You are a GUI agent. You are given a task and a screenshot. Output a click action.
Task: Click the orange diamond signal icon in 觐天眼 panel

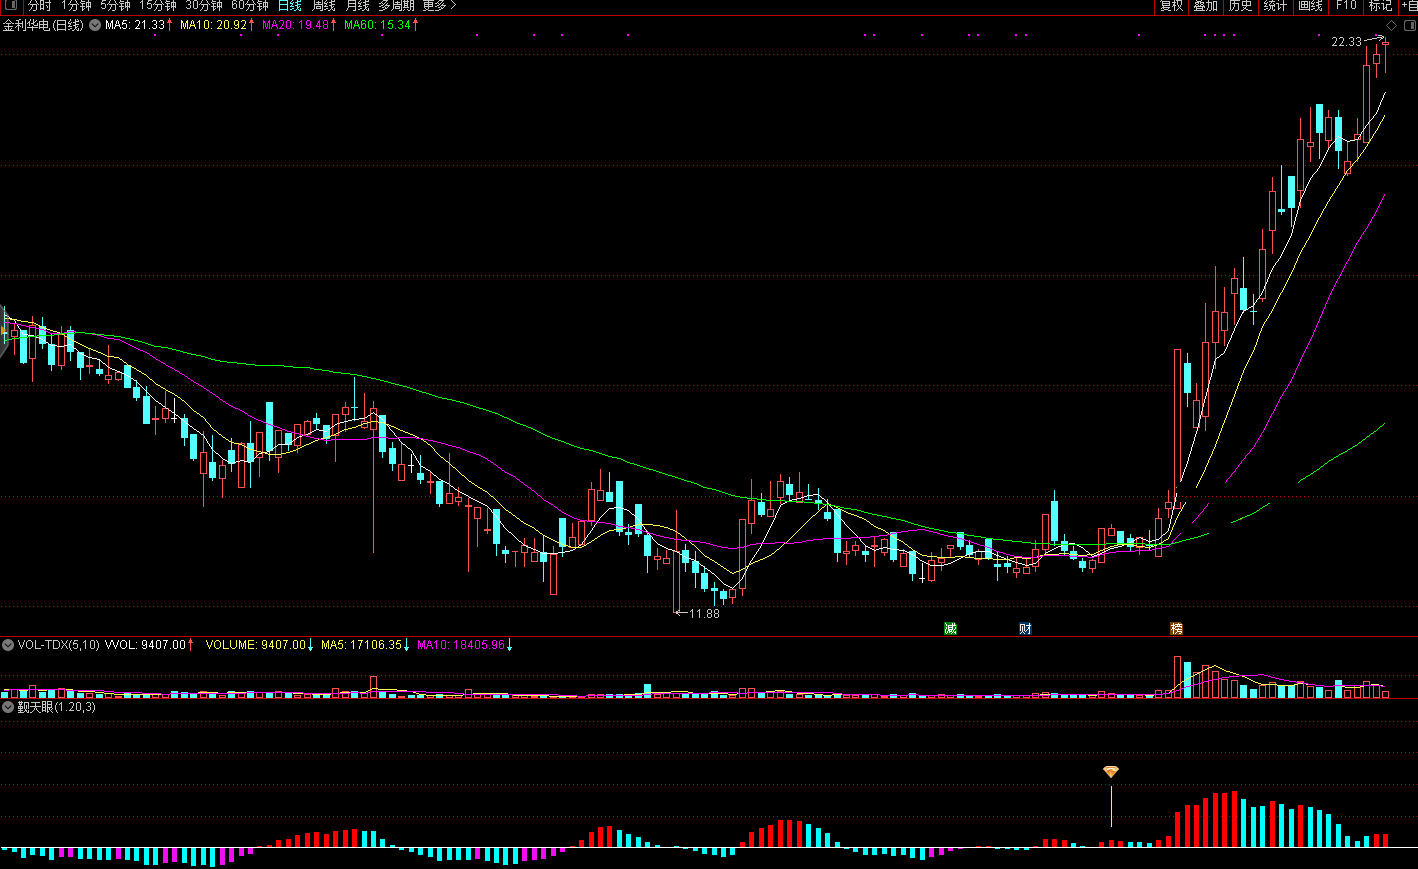[1111, 772]
